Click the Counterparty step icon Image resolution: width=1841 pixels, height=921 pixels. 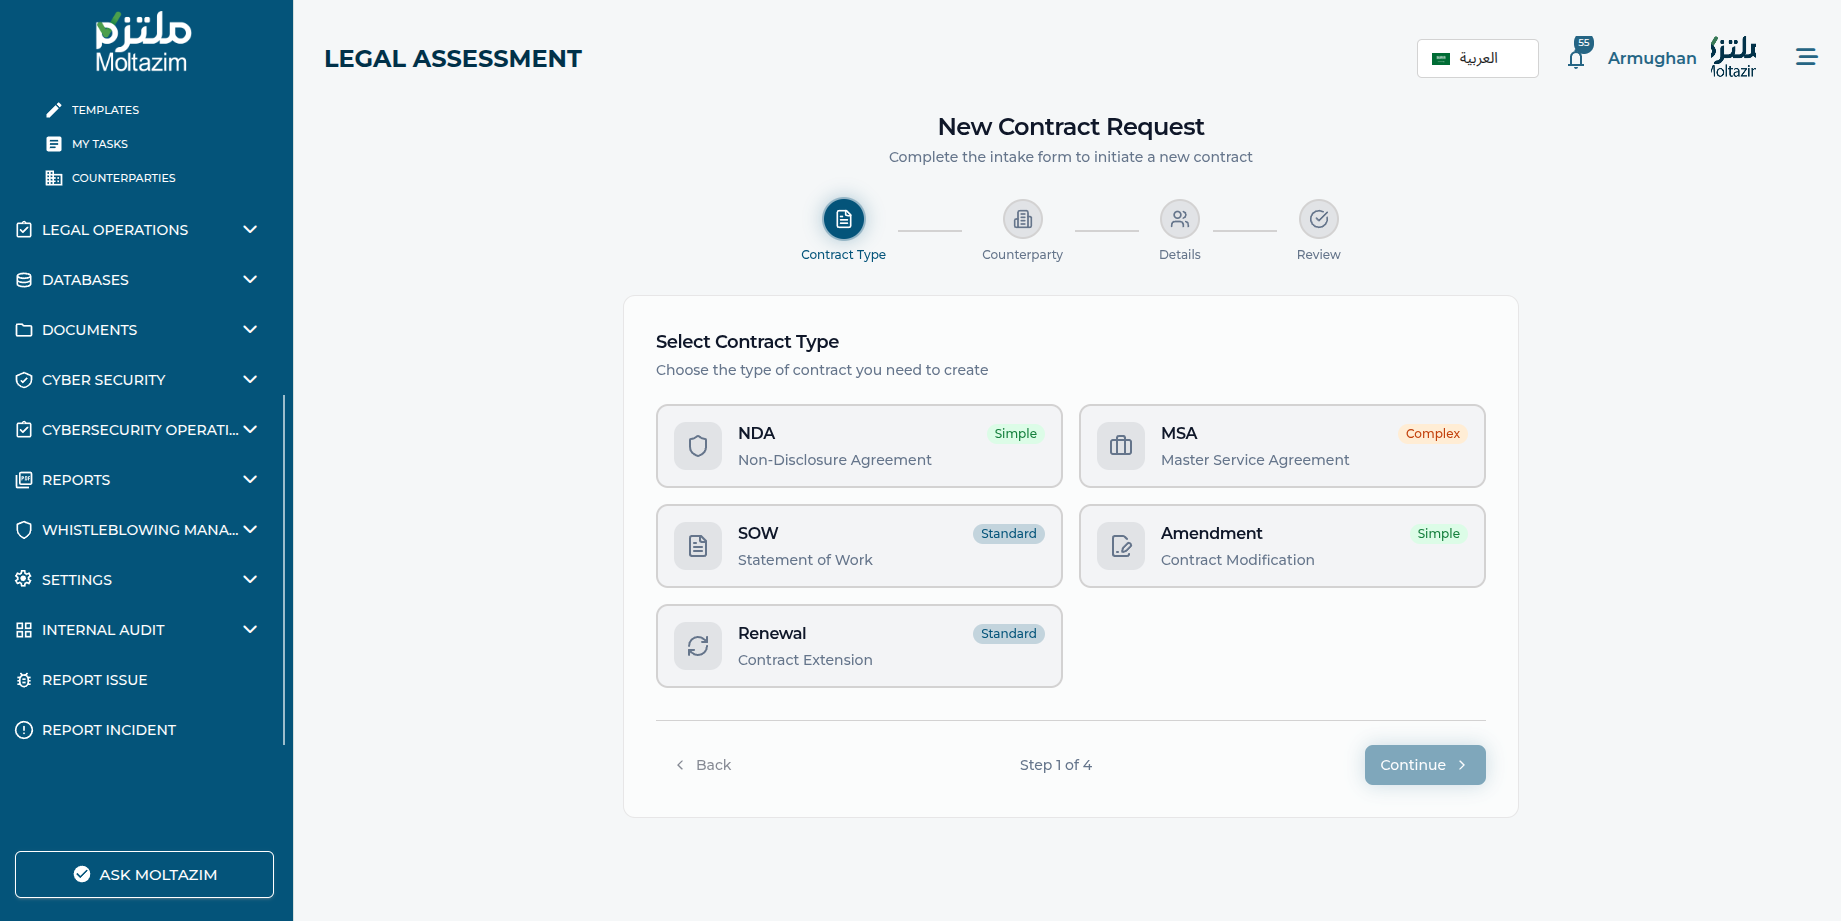[x=1022, y=219]
